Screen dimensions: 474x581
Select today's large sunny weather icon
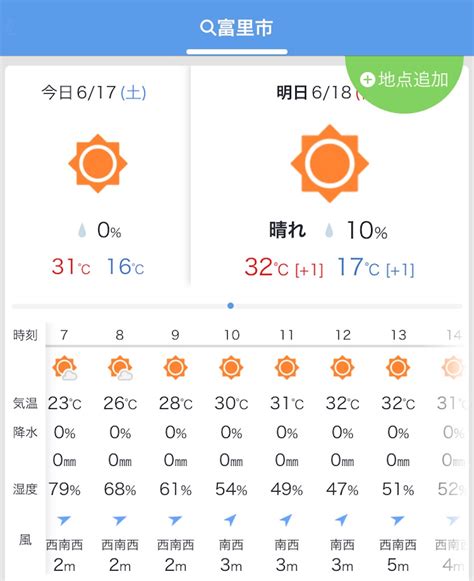tap(98, 163)
